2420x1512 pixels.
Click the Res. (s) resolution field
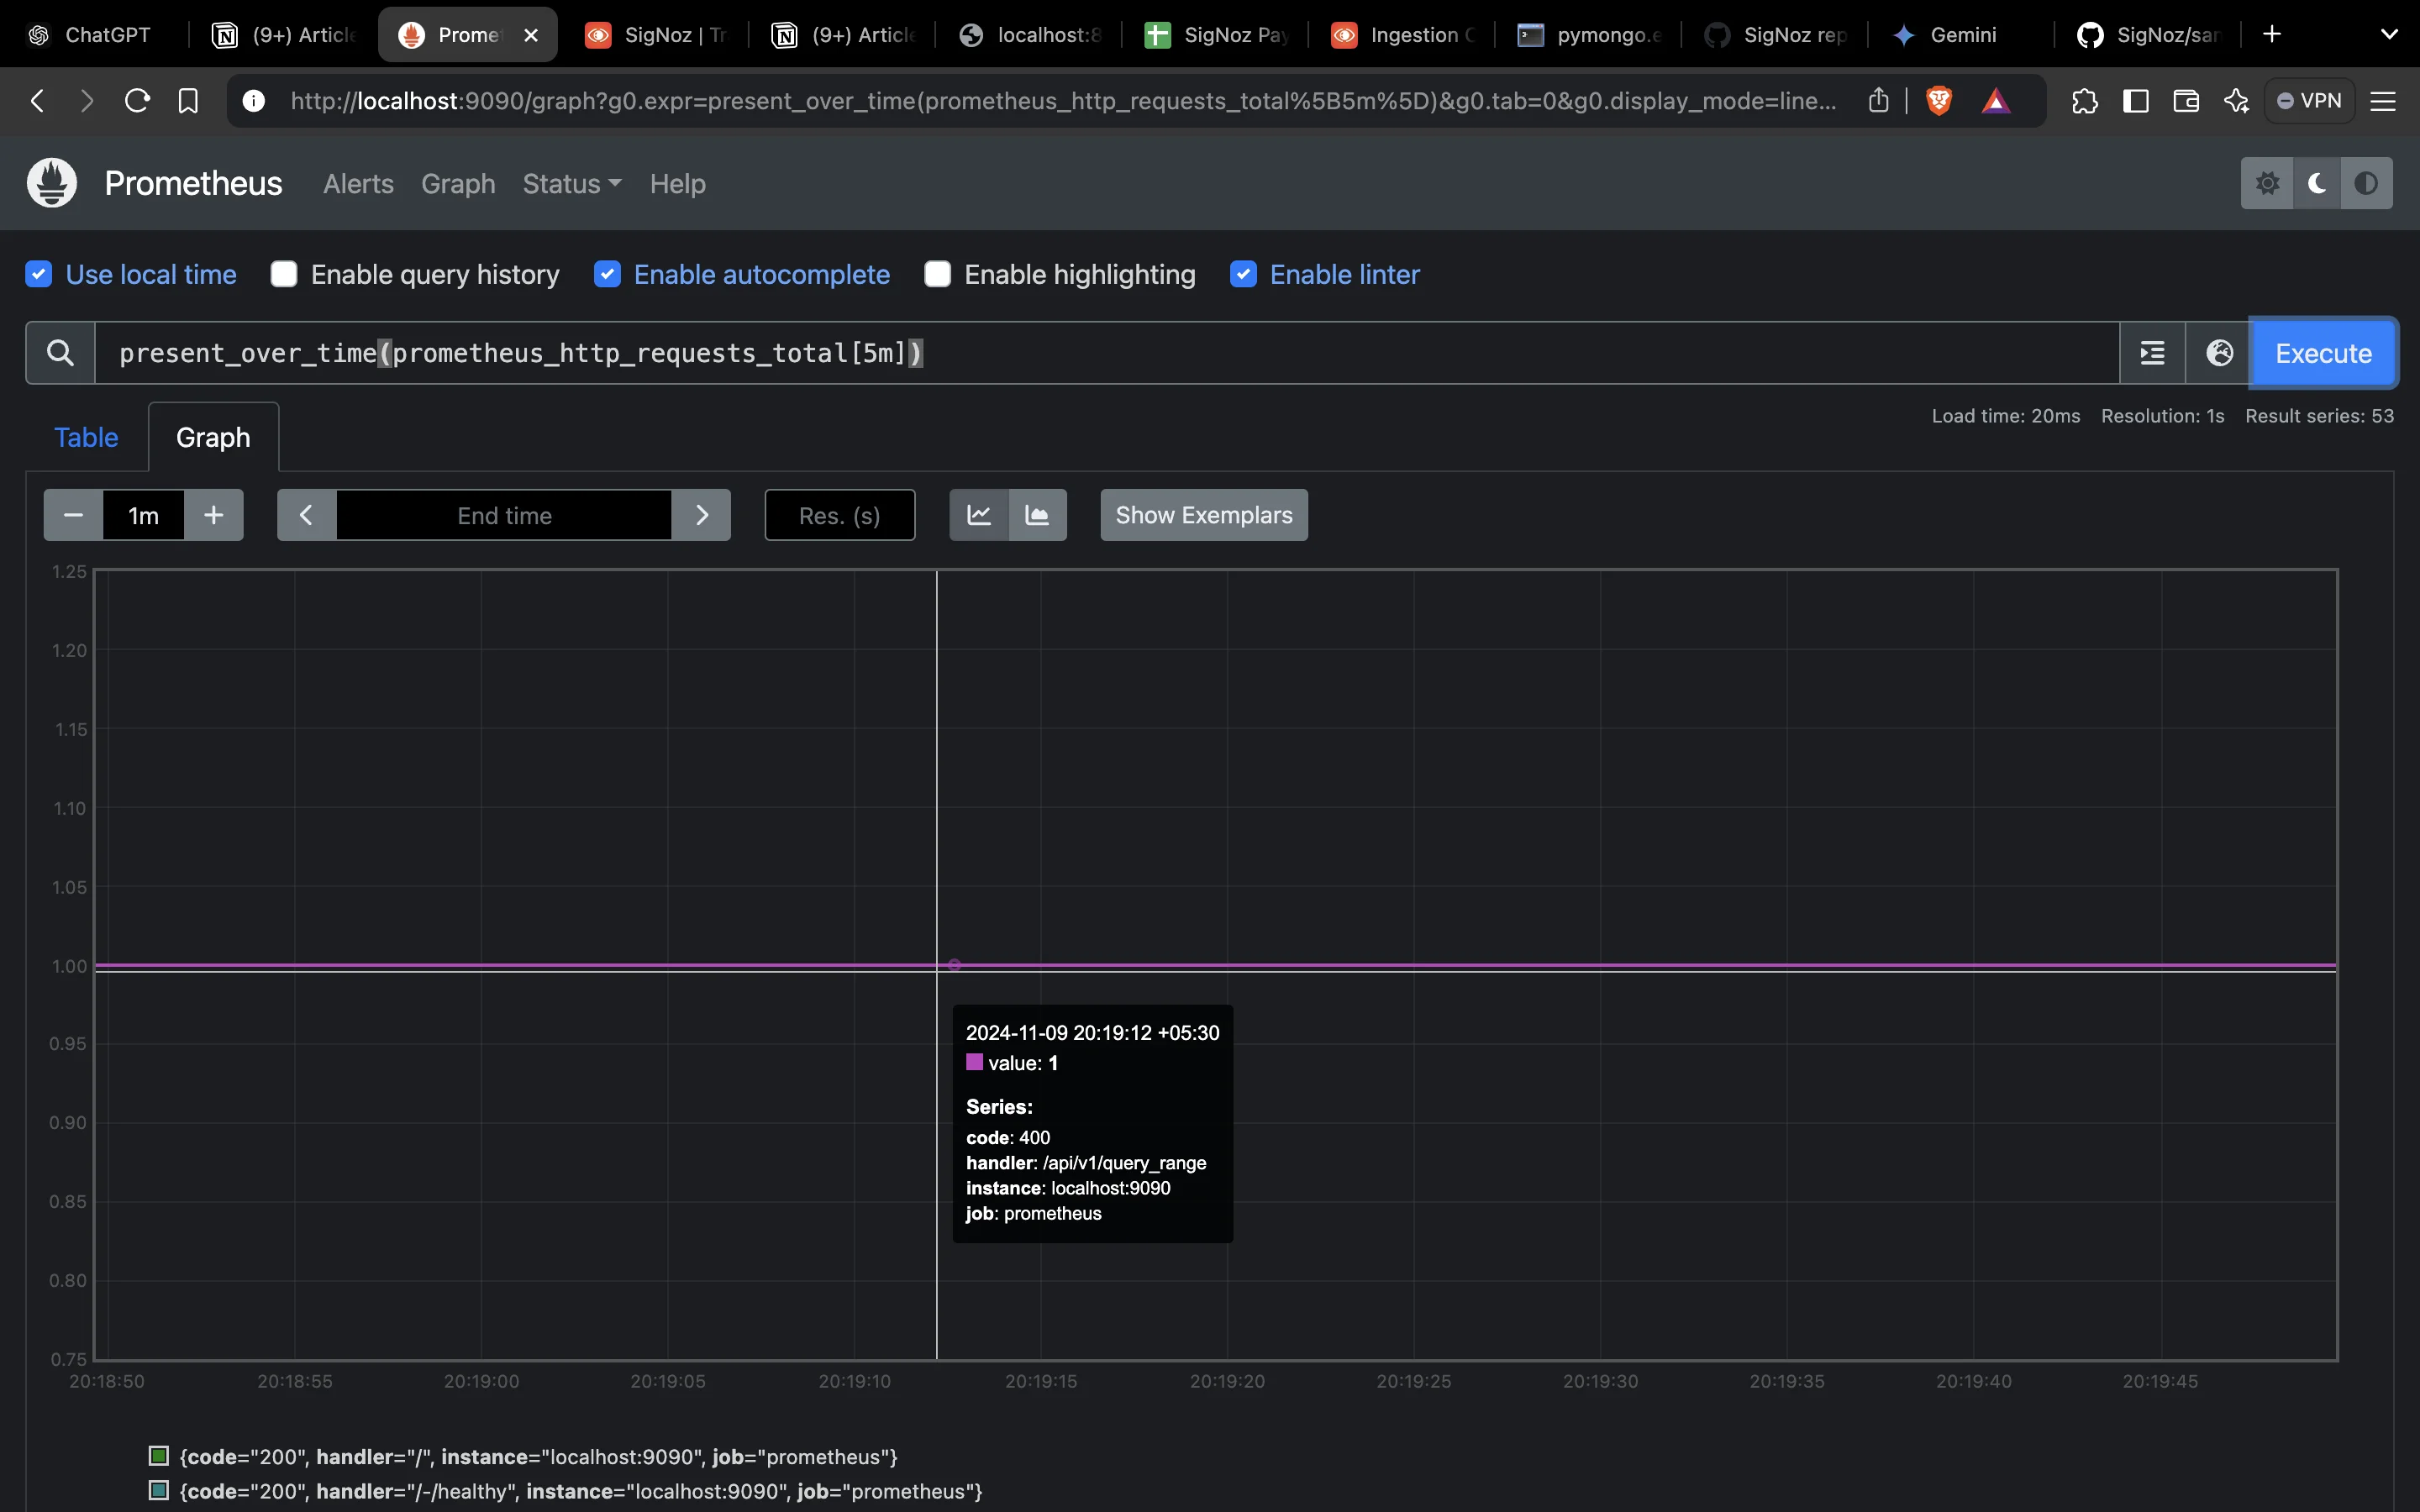[840, 515]
